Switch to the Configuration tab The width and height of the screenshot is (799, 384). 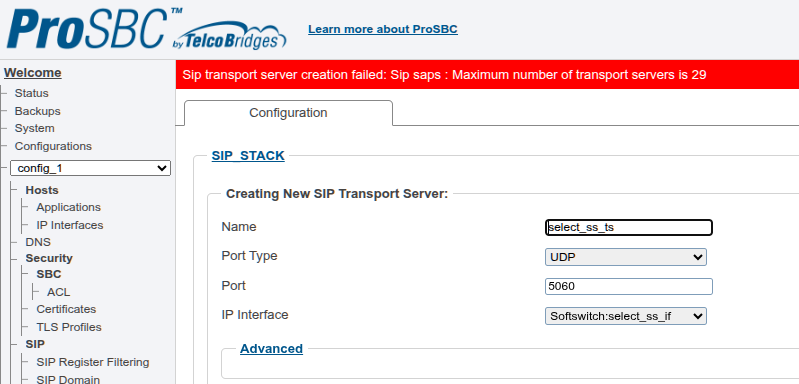[x=288, y=113]
